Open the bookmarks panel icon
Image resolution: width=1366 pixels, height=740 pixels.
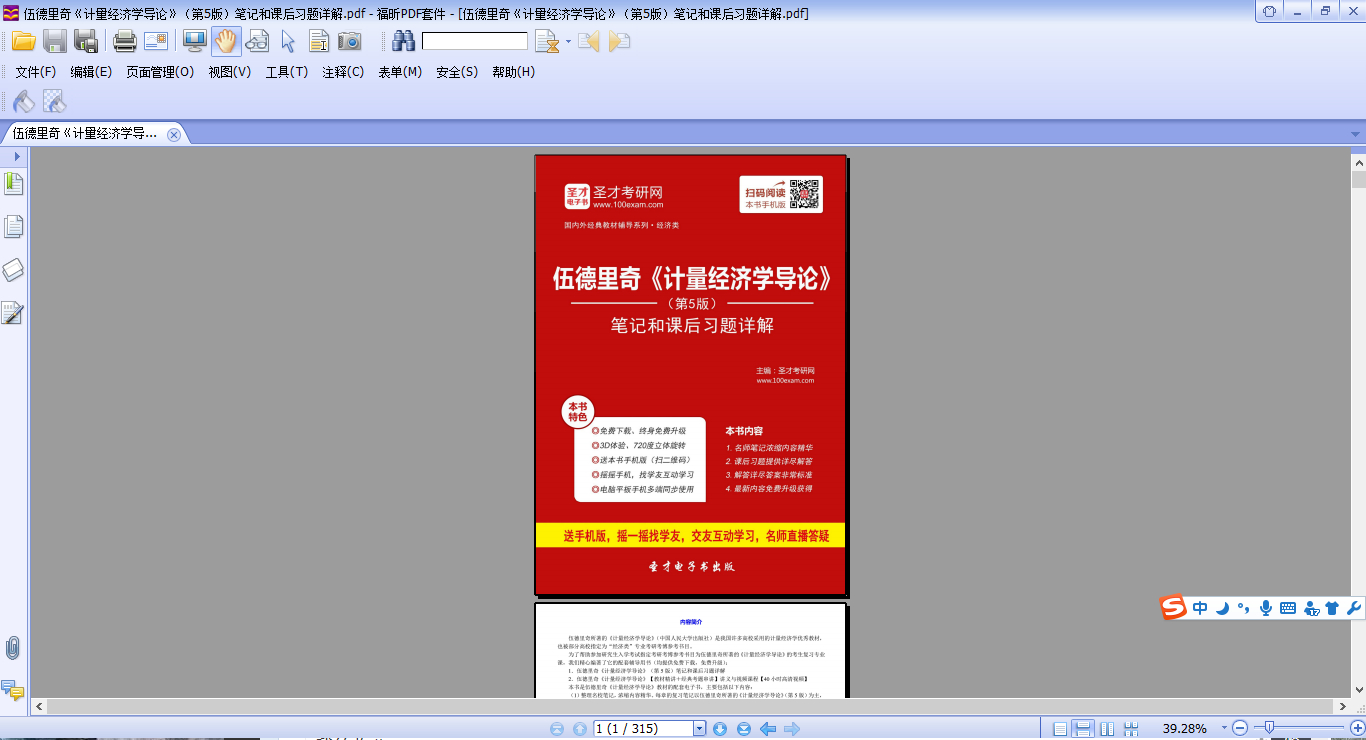[x=14, y=184]
